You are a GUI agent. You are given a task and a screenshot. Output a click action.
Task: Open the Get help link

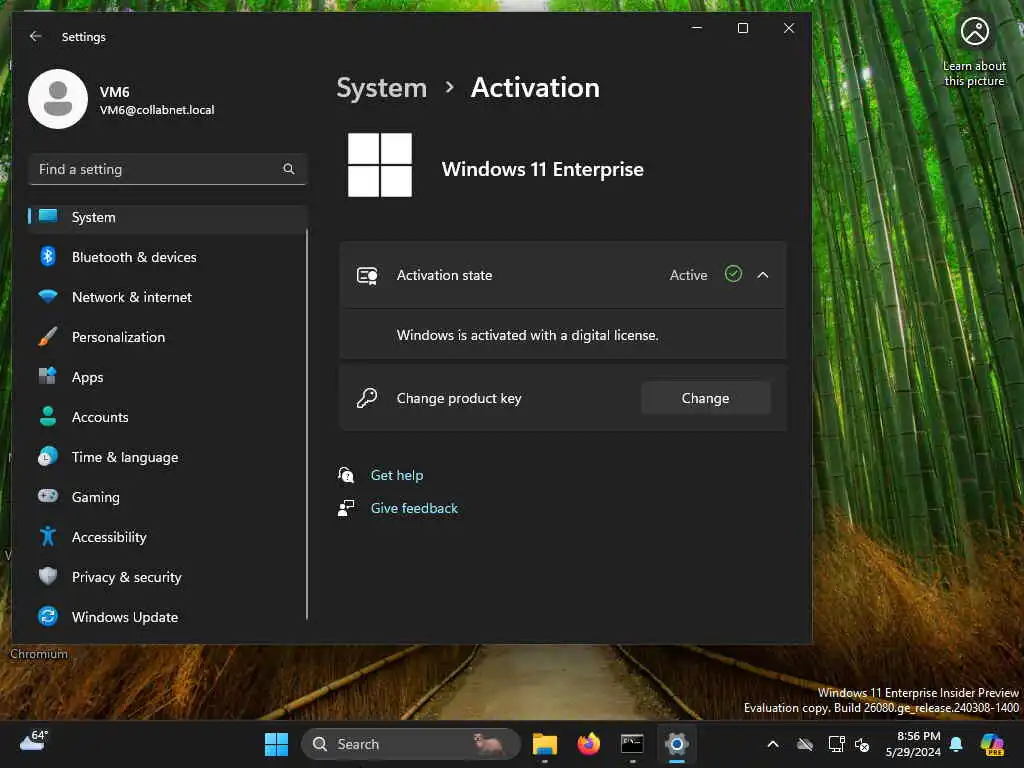point(397,475)
